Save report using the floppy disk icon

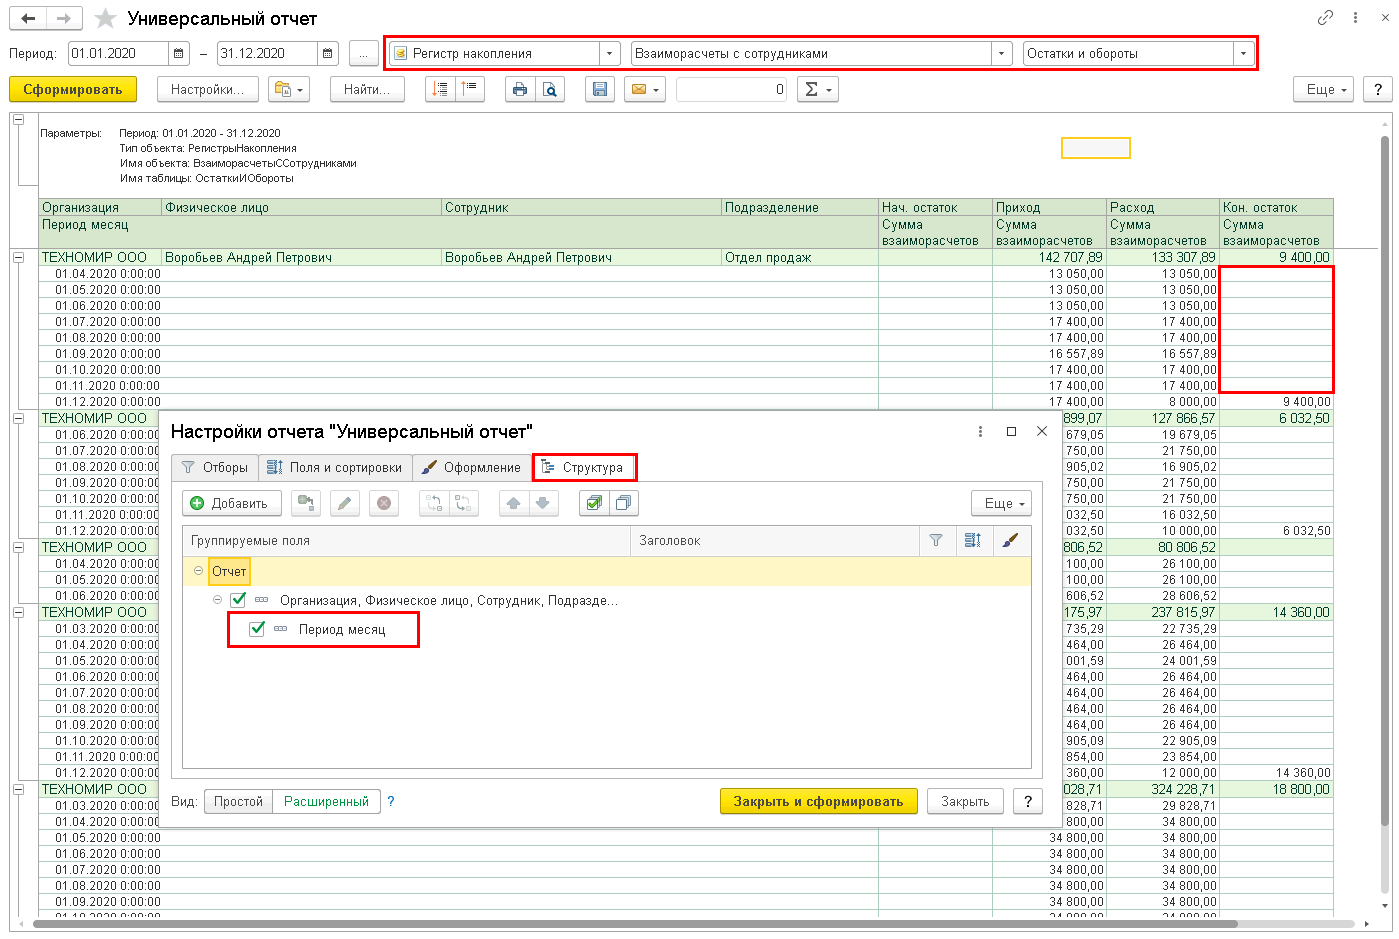[599, 89]
